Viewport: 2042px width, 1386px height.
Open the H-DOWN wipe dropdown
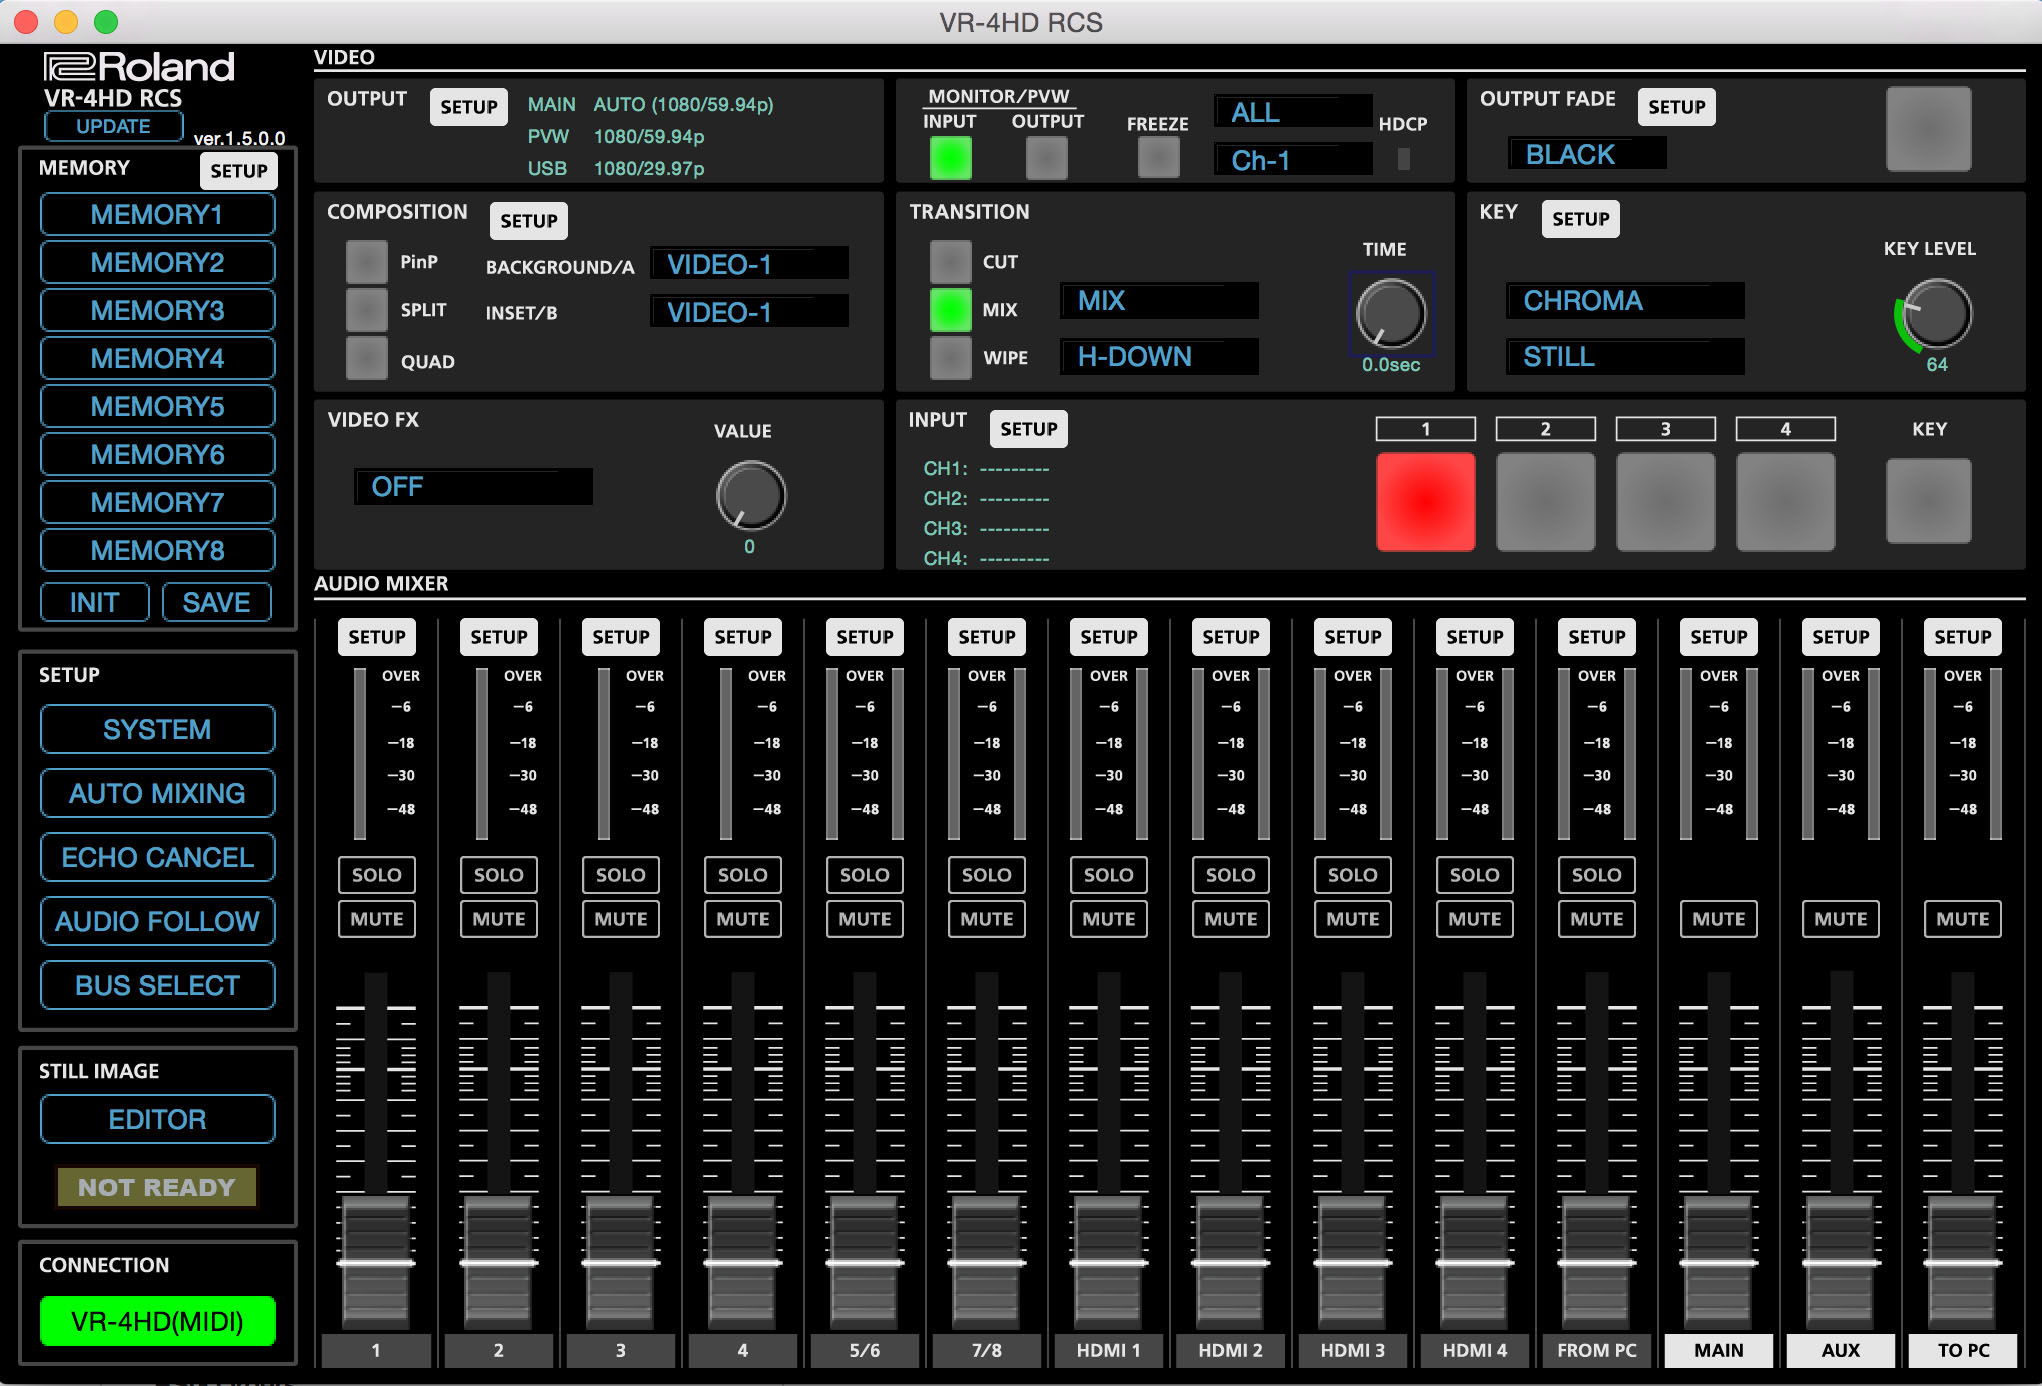(x=1159, y=356)
